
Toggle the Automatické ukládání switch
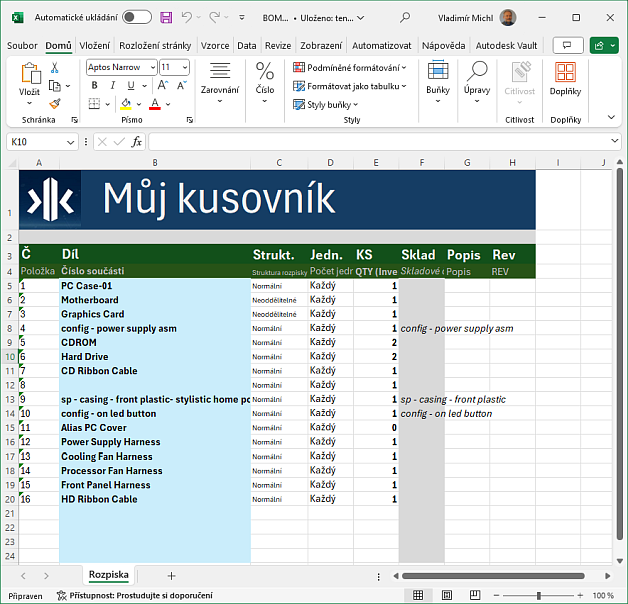click(x=136, y=18)
